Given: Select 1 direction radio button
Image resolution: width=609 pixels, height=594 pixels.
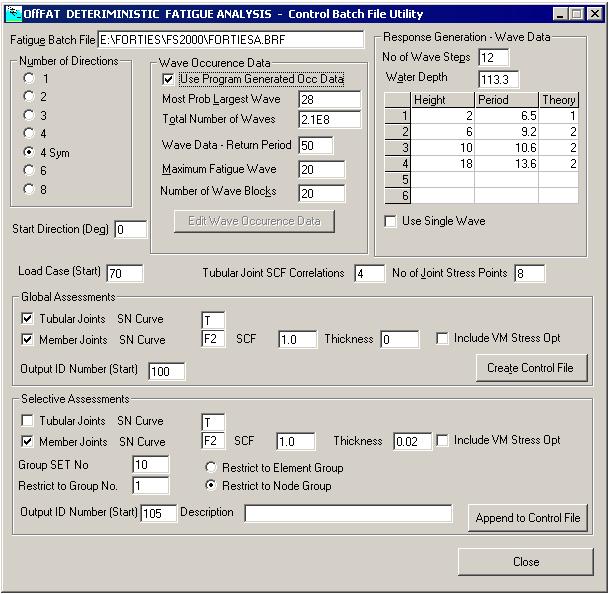Looking at the screenshot, I should click(x=29, y=78).
